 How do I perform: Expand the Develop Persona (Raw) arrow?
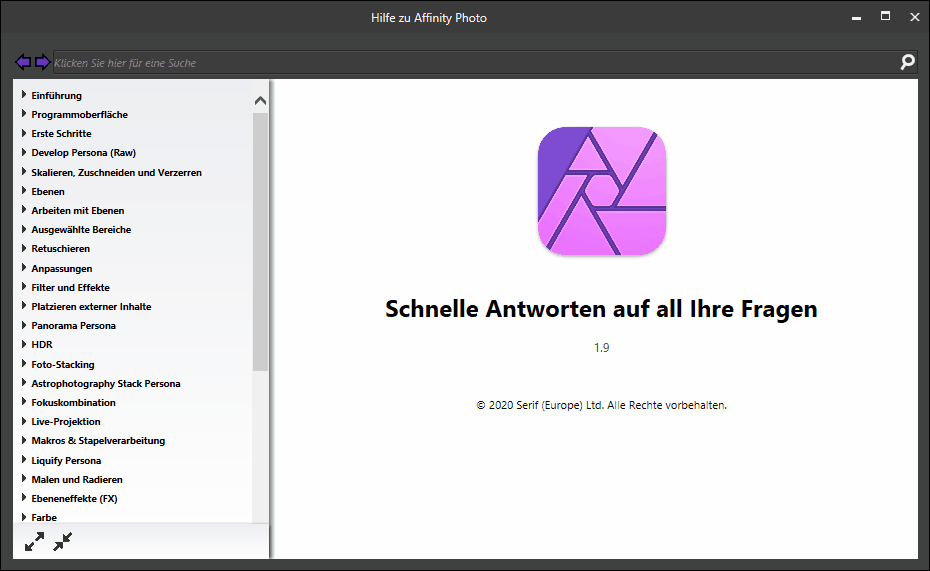click(24, 152)
